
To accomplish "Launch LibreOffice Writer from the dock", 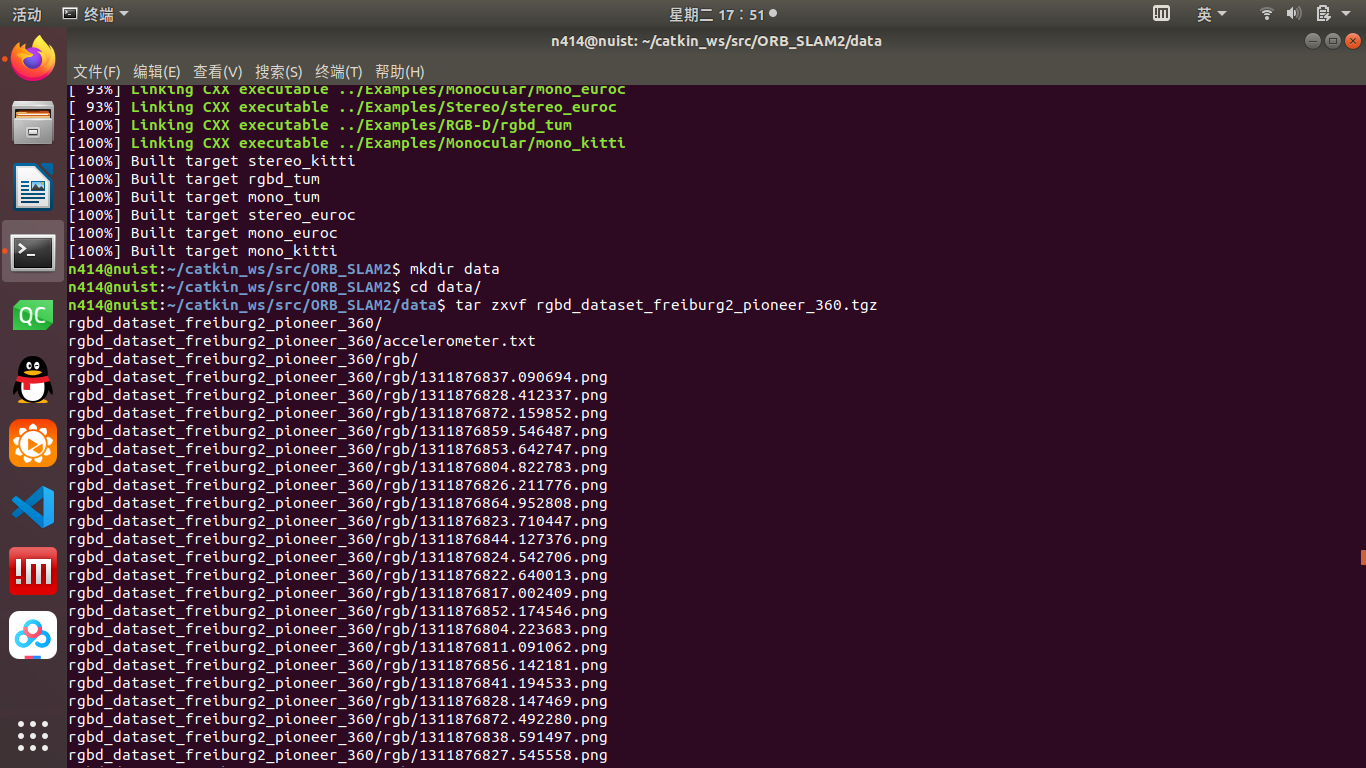I will (33, 187).
